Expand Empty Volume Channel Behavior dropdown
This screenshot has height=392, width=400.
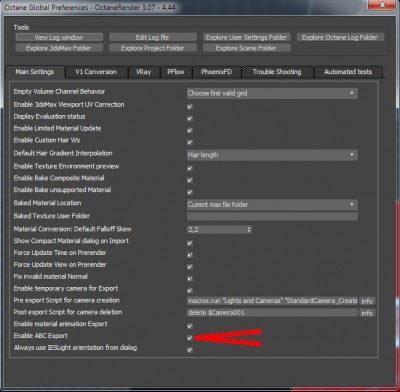[x=272, y=93]
